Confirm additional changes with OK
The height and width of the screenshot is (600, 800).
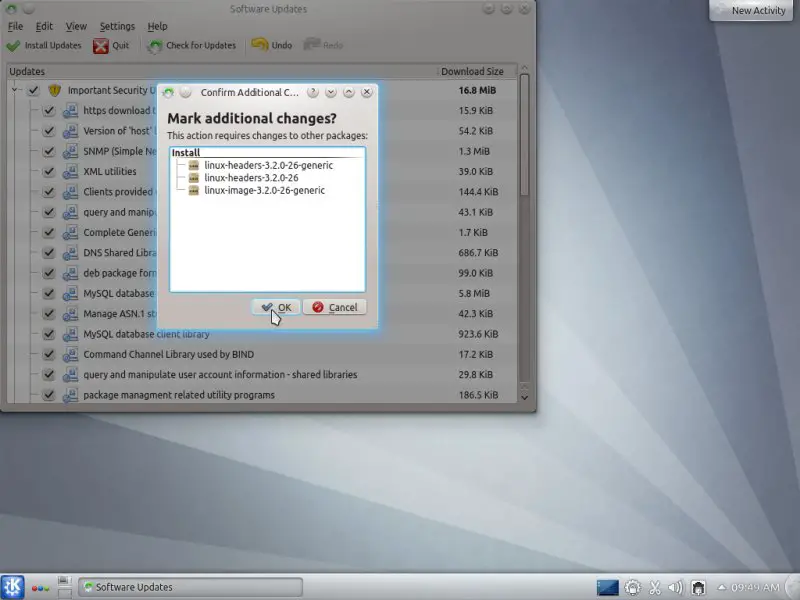276,307
